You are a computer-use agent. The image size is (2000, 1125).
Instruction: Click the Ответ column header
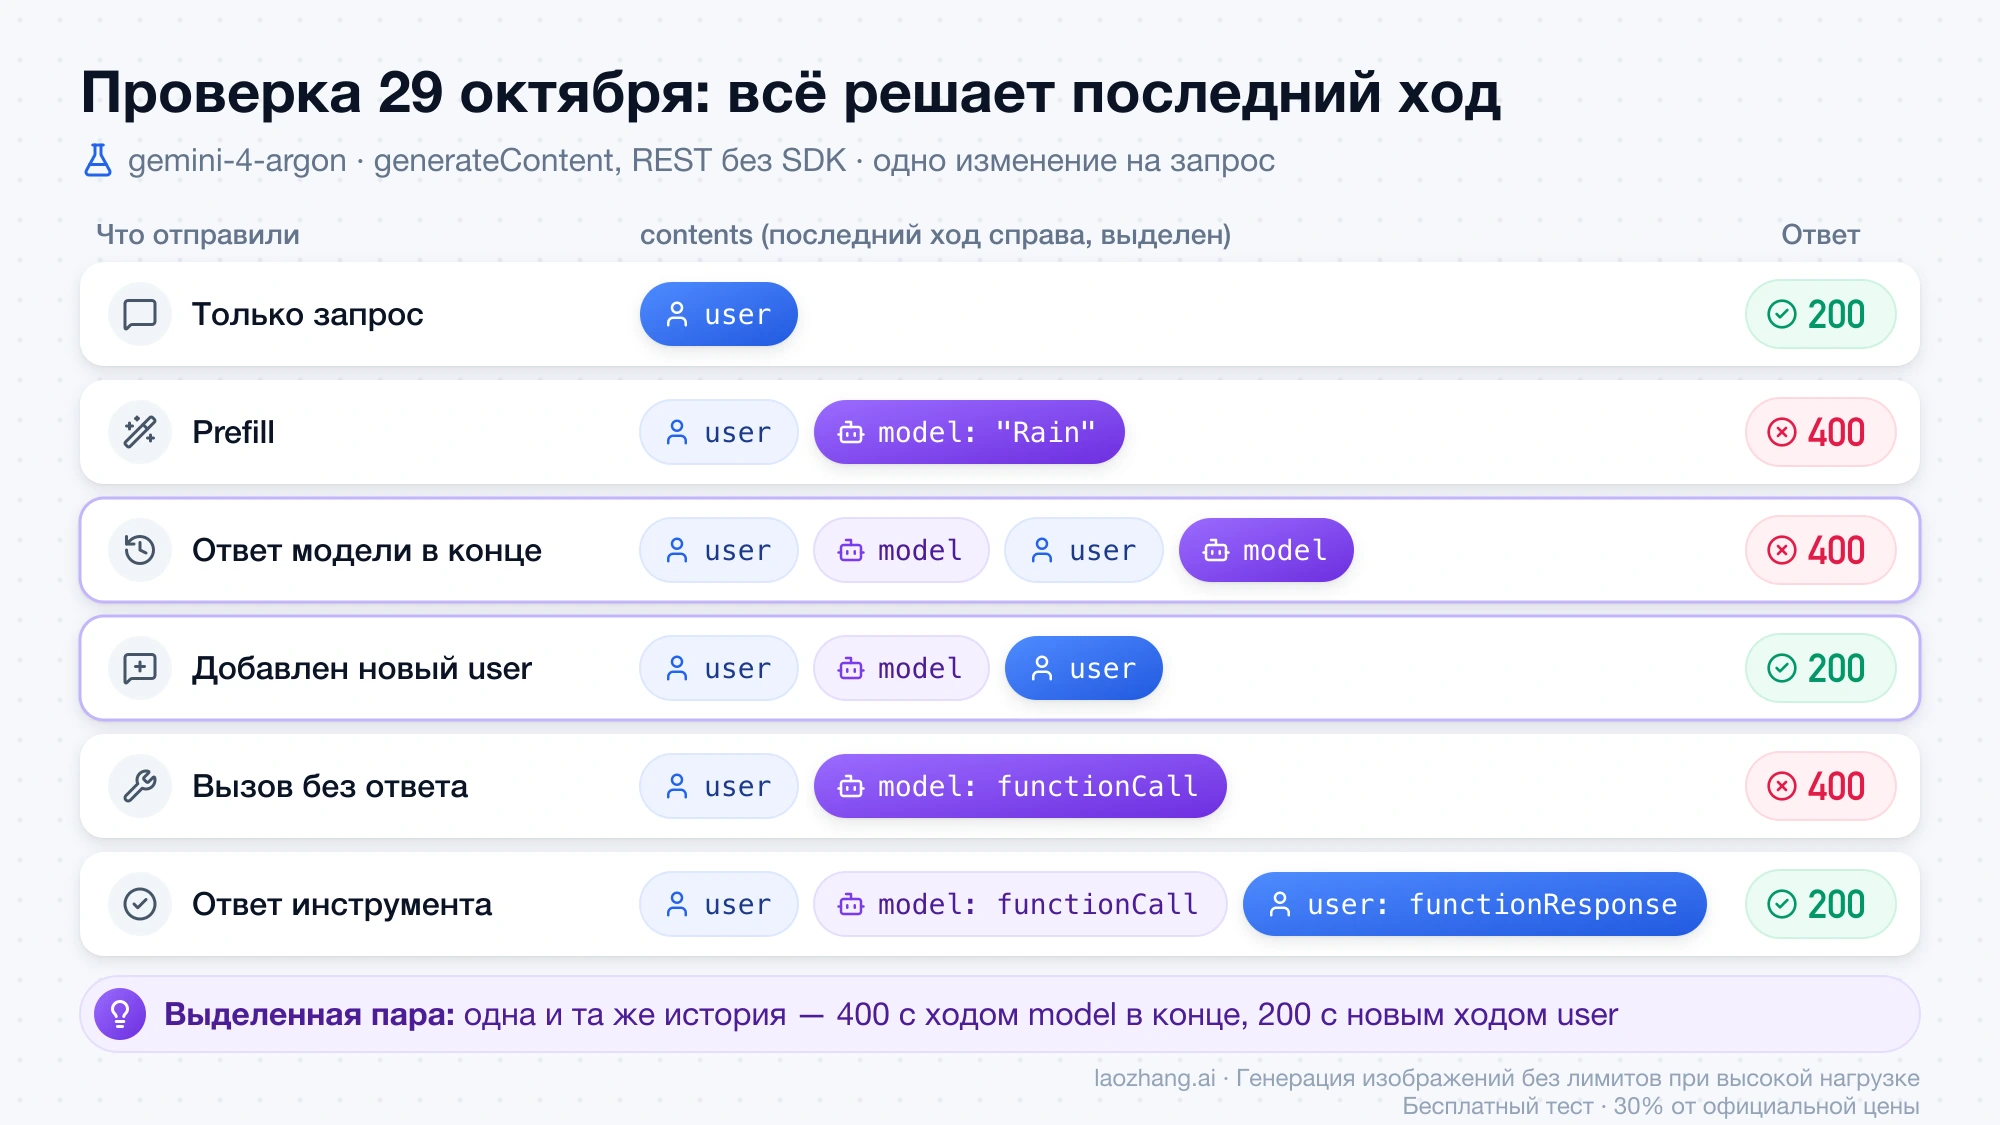(1820, 235)
